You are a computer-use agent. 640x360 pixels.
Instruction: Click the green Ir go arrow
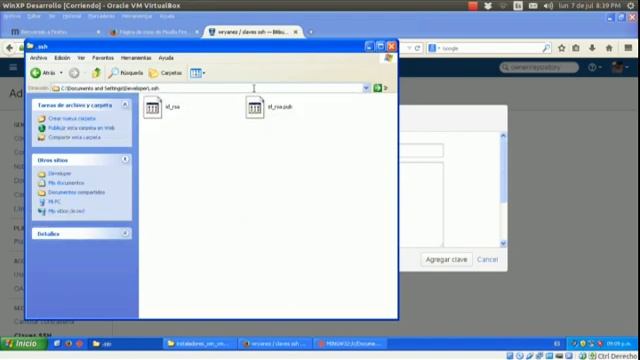(x=378, y=88)
